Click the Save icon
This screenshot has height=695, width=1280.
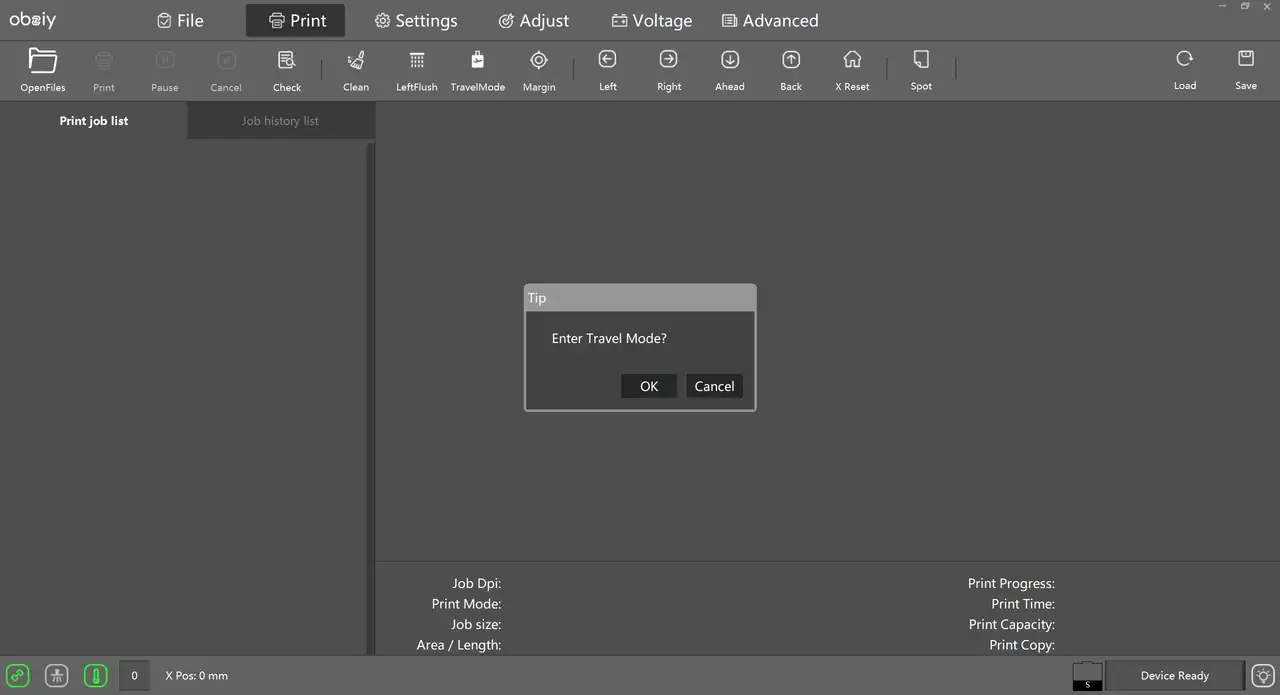(1246, 59)
